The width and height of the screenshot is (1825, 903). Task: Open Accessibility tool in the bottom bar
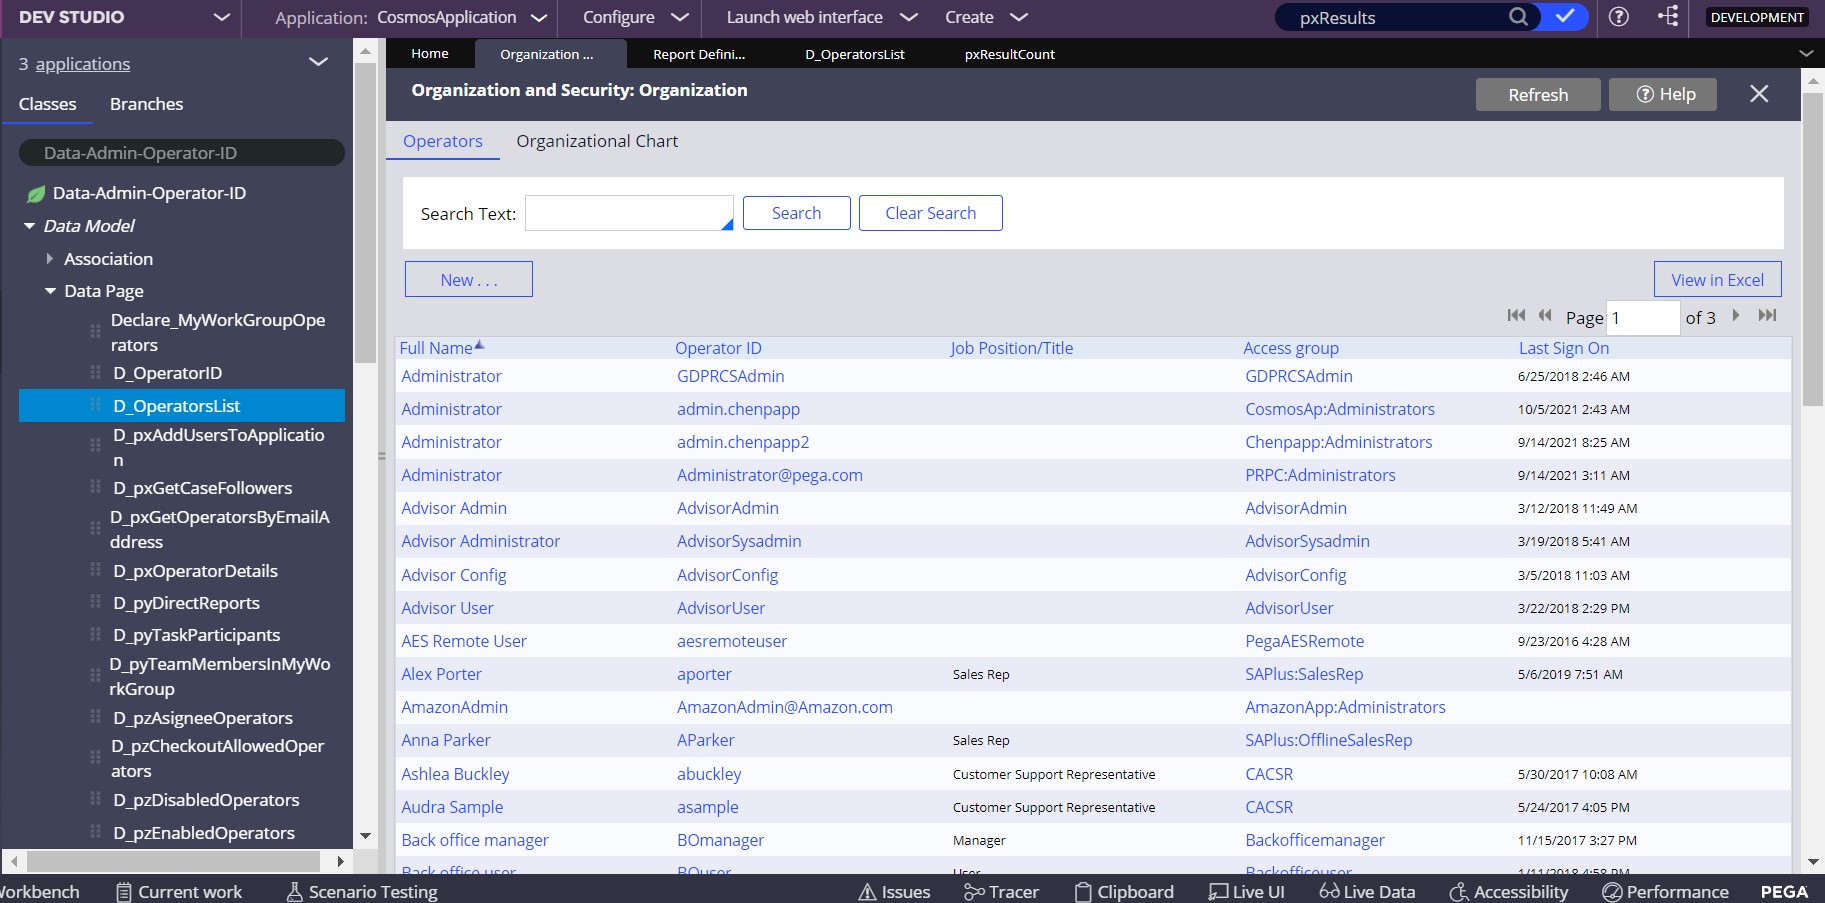(x=1509, y=891)
